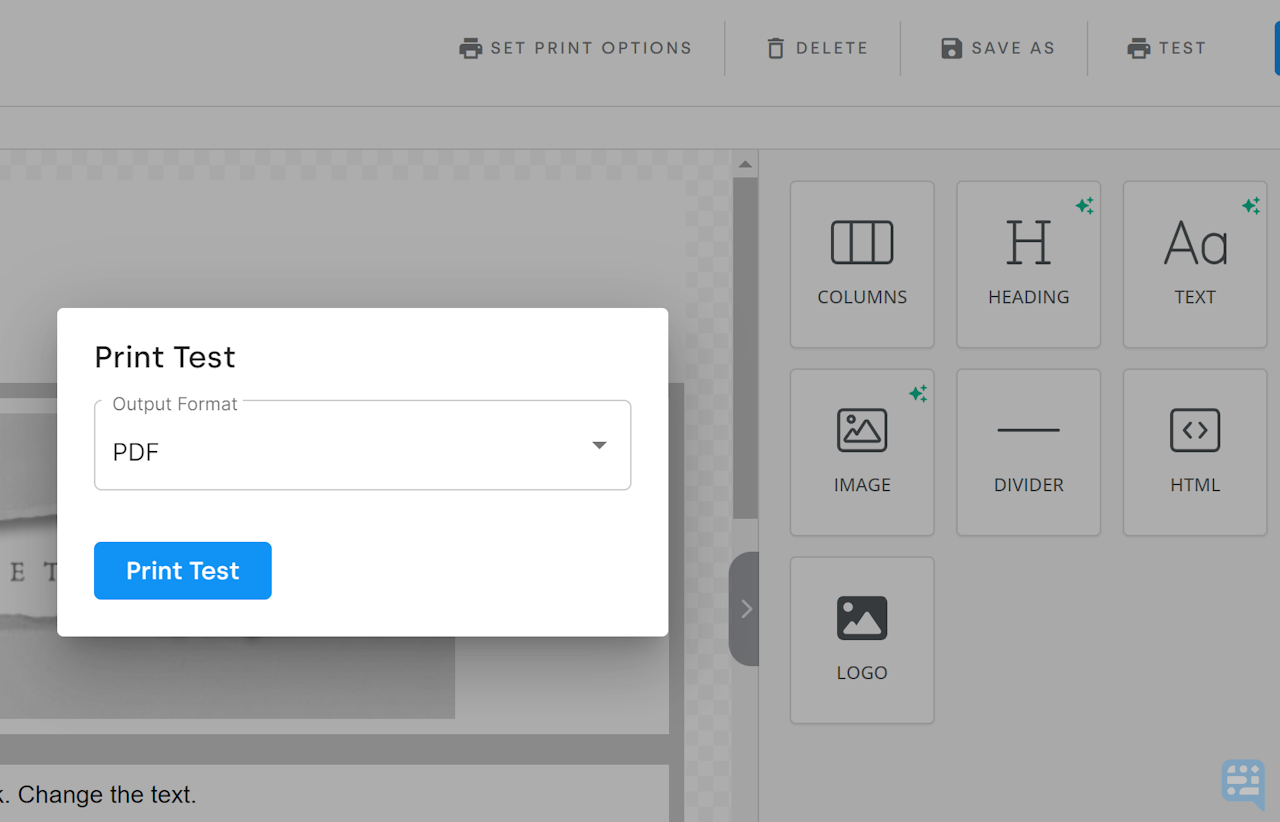
Task: Click the trash icon next to Delete
Action: [775, 47]
